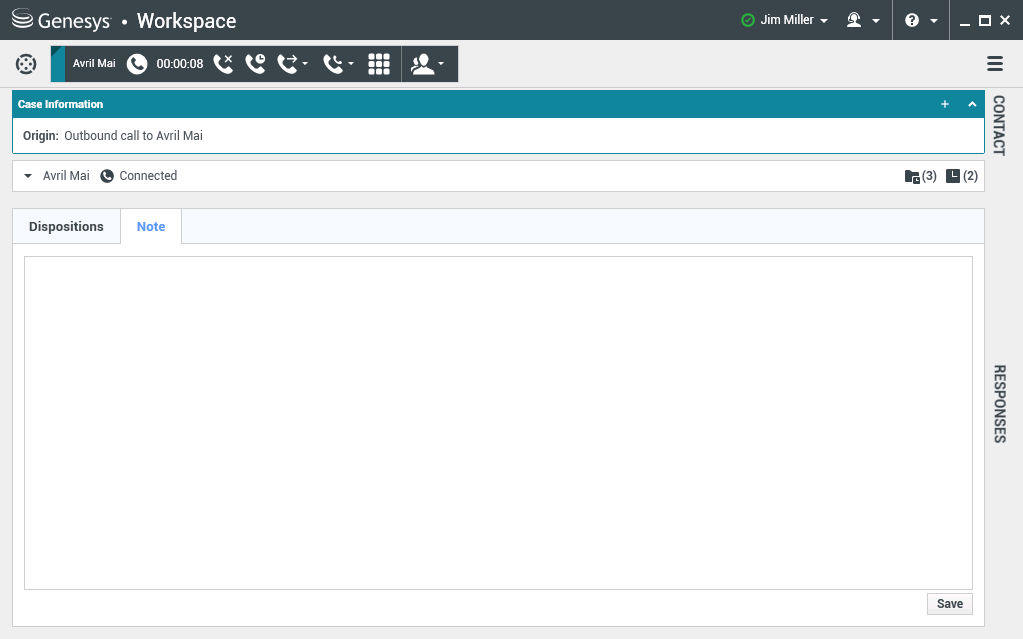
Task: Select the Note tab
Action: (151, 226)
